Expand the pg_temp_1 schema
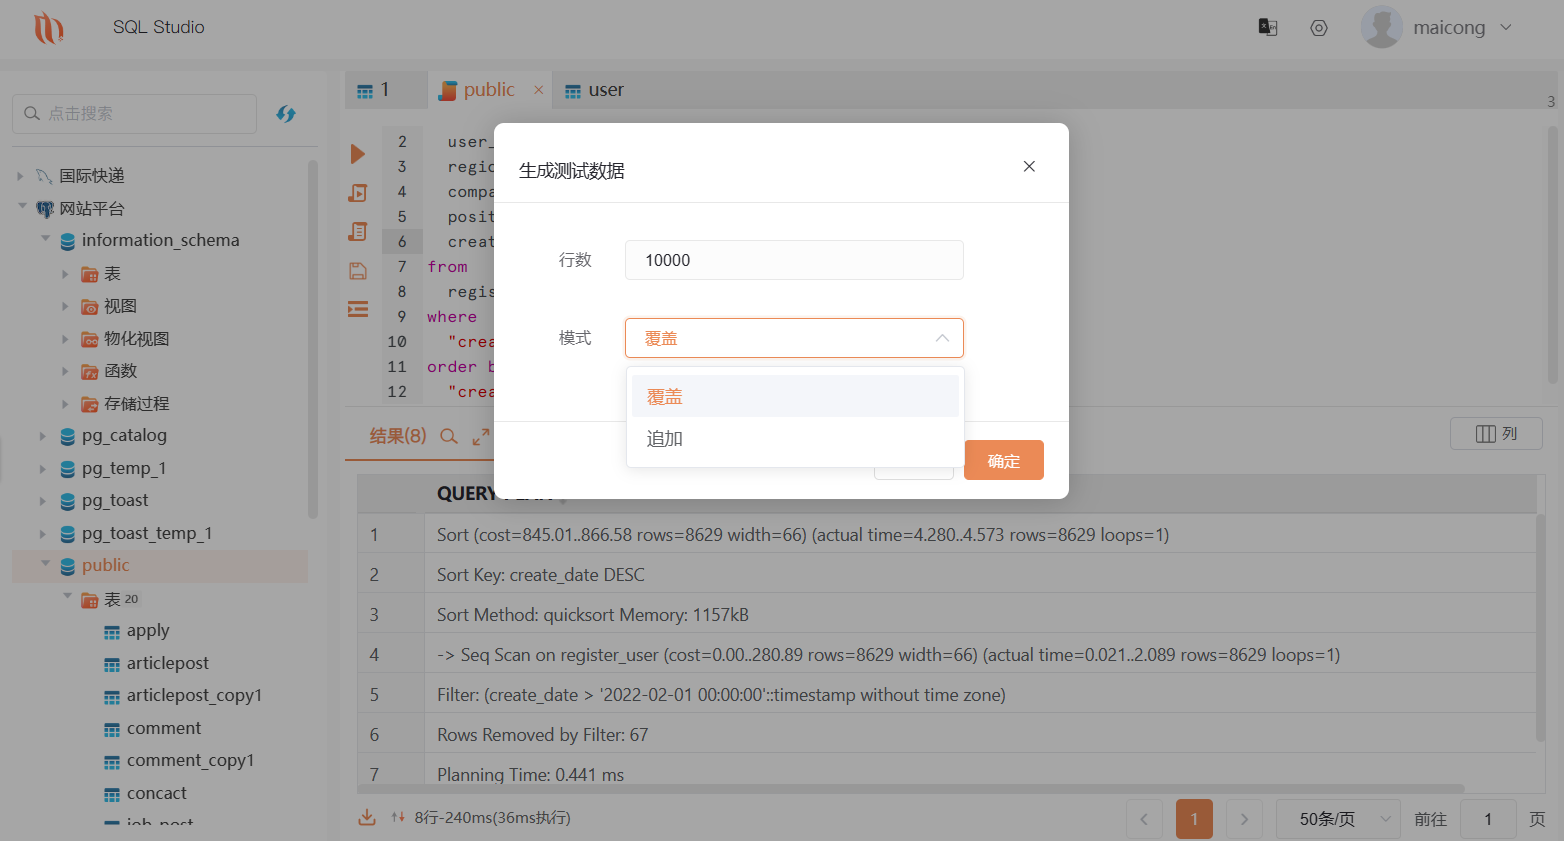This screenshot has width=1564, height=841. (42, 468)
